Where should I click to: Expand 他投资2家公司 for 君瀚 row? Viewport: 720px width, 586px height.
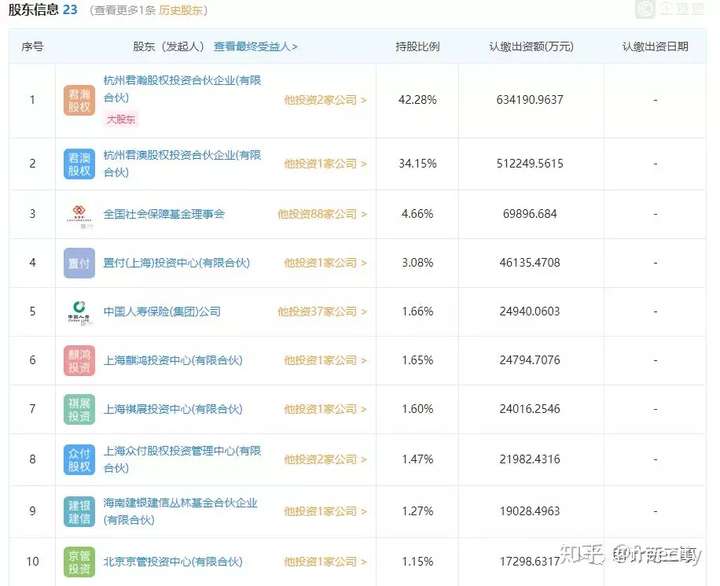point(325,100)
